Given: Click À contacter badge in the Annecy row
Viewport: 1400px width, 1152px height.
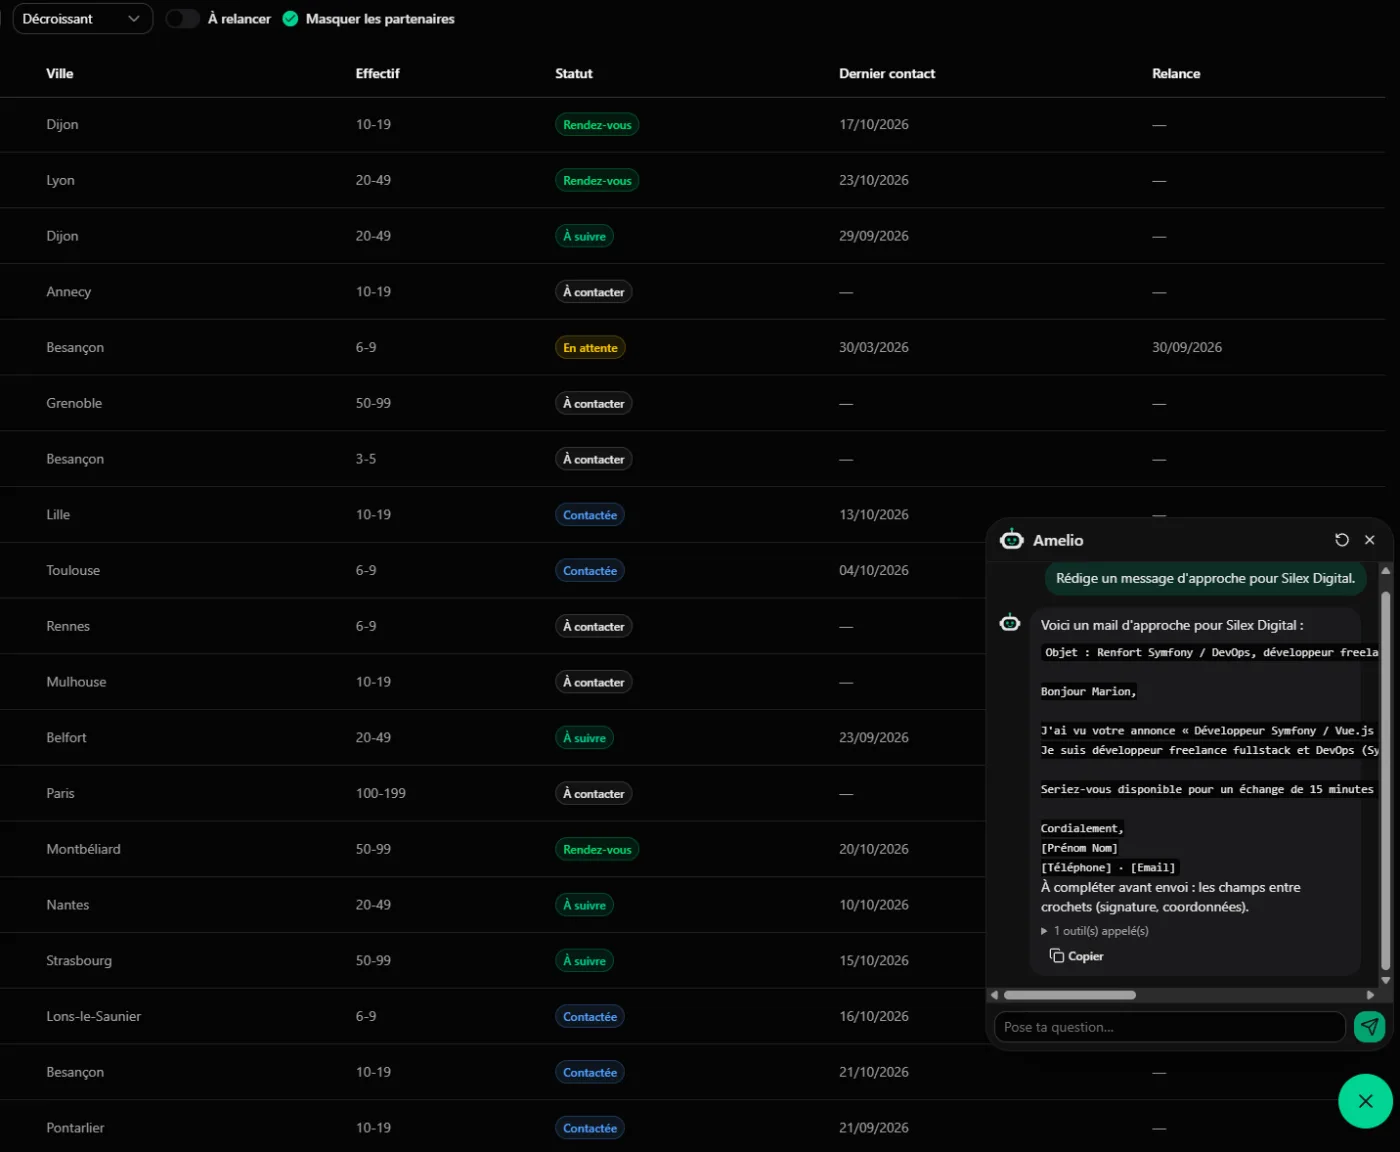Looking at the screenshot, I should click(593, 292).
